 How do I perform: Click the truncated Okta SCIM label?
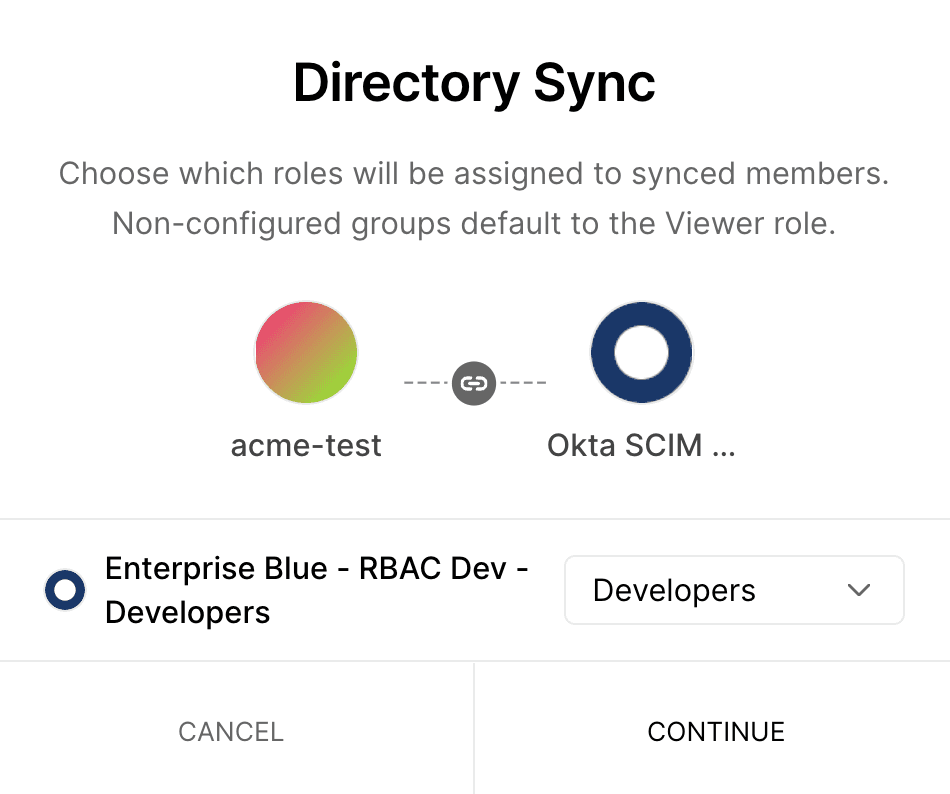click(x=641, y=445)
